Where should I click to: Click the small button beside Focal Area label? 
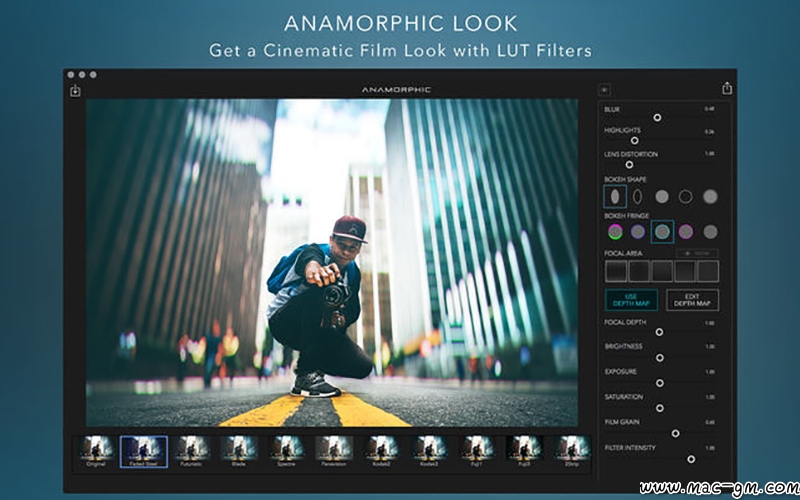point(697,253)
